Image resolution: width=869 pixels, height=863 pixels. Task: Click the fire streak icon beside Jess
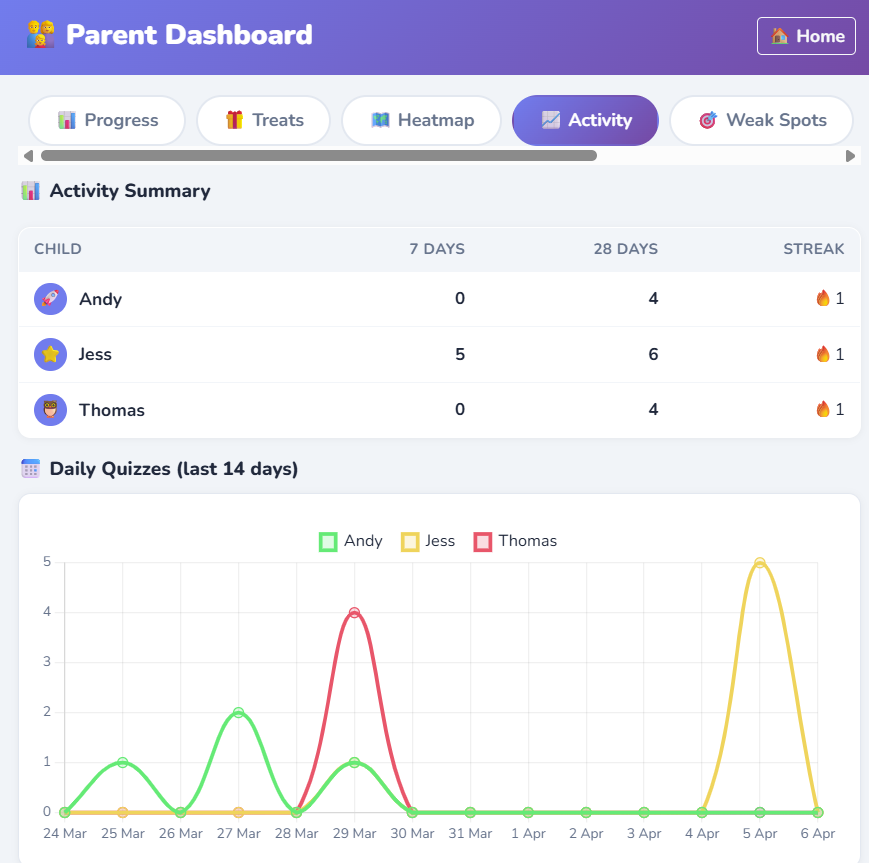tap(825, 354)
